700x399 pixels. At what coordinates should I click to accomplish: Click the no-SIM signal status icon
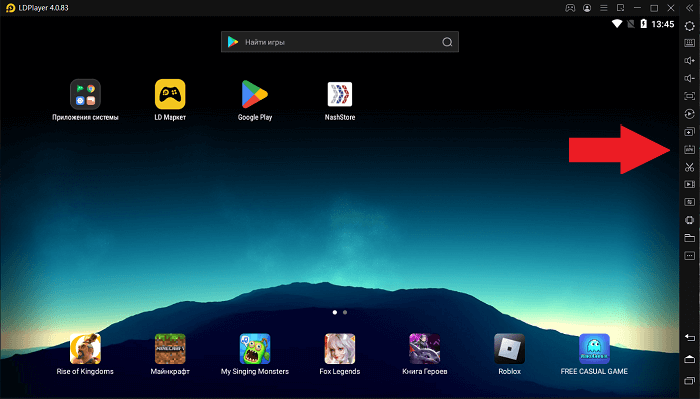631,24
